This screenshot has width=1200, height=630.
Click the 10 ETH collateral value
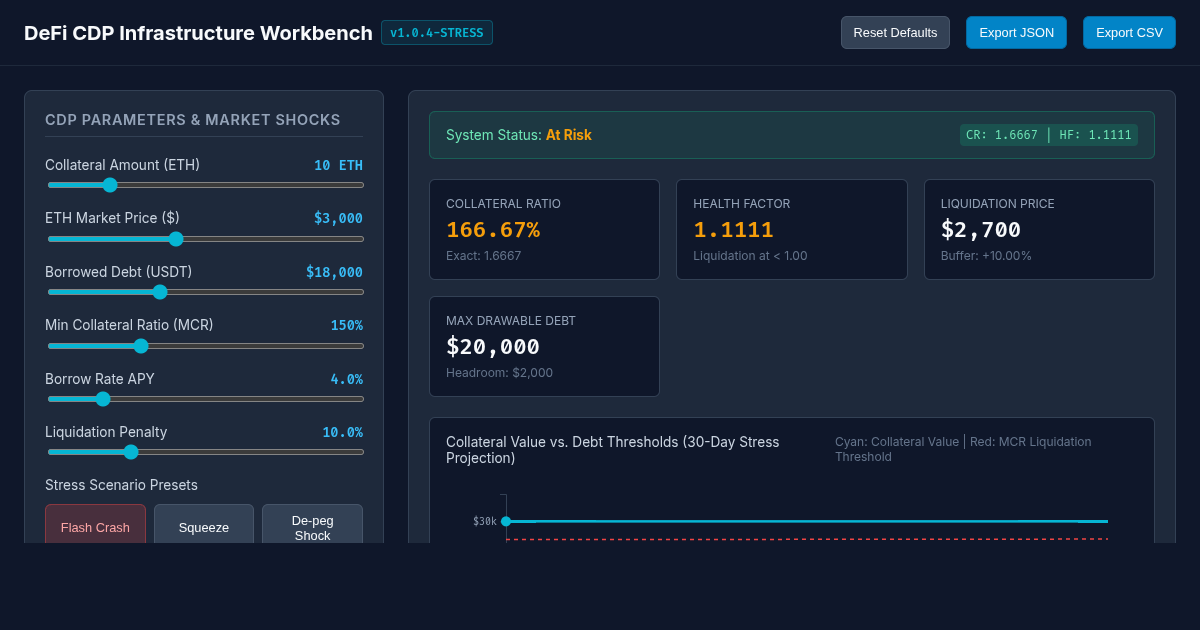(338, 165)
